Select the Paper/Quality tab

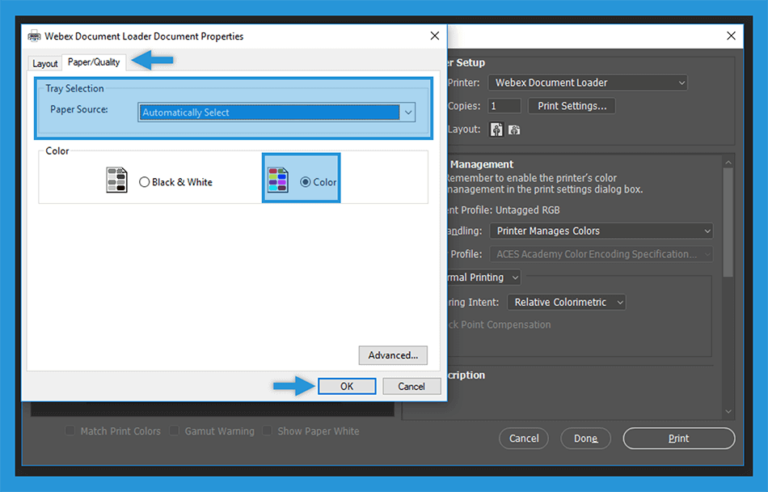point(93,62)
